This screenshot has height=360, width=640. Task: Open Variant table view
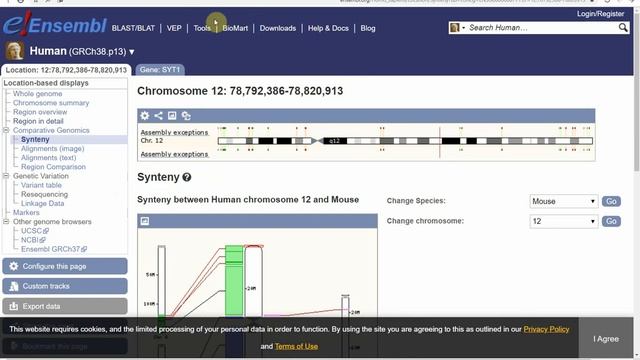coord(41,185)
